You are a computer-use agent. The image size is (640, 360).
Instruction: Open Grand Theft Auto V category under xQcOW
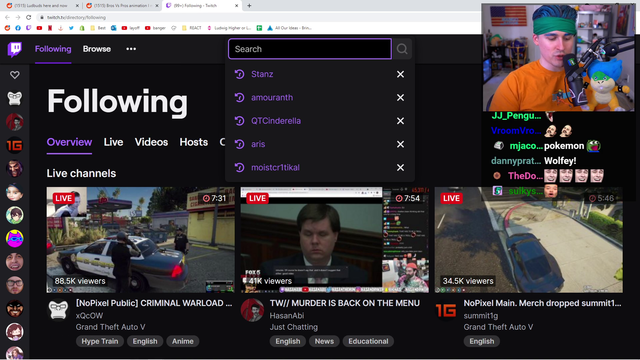[x=110, y=327]
